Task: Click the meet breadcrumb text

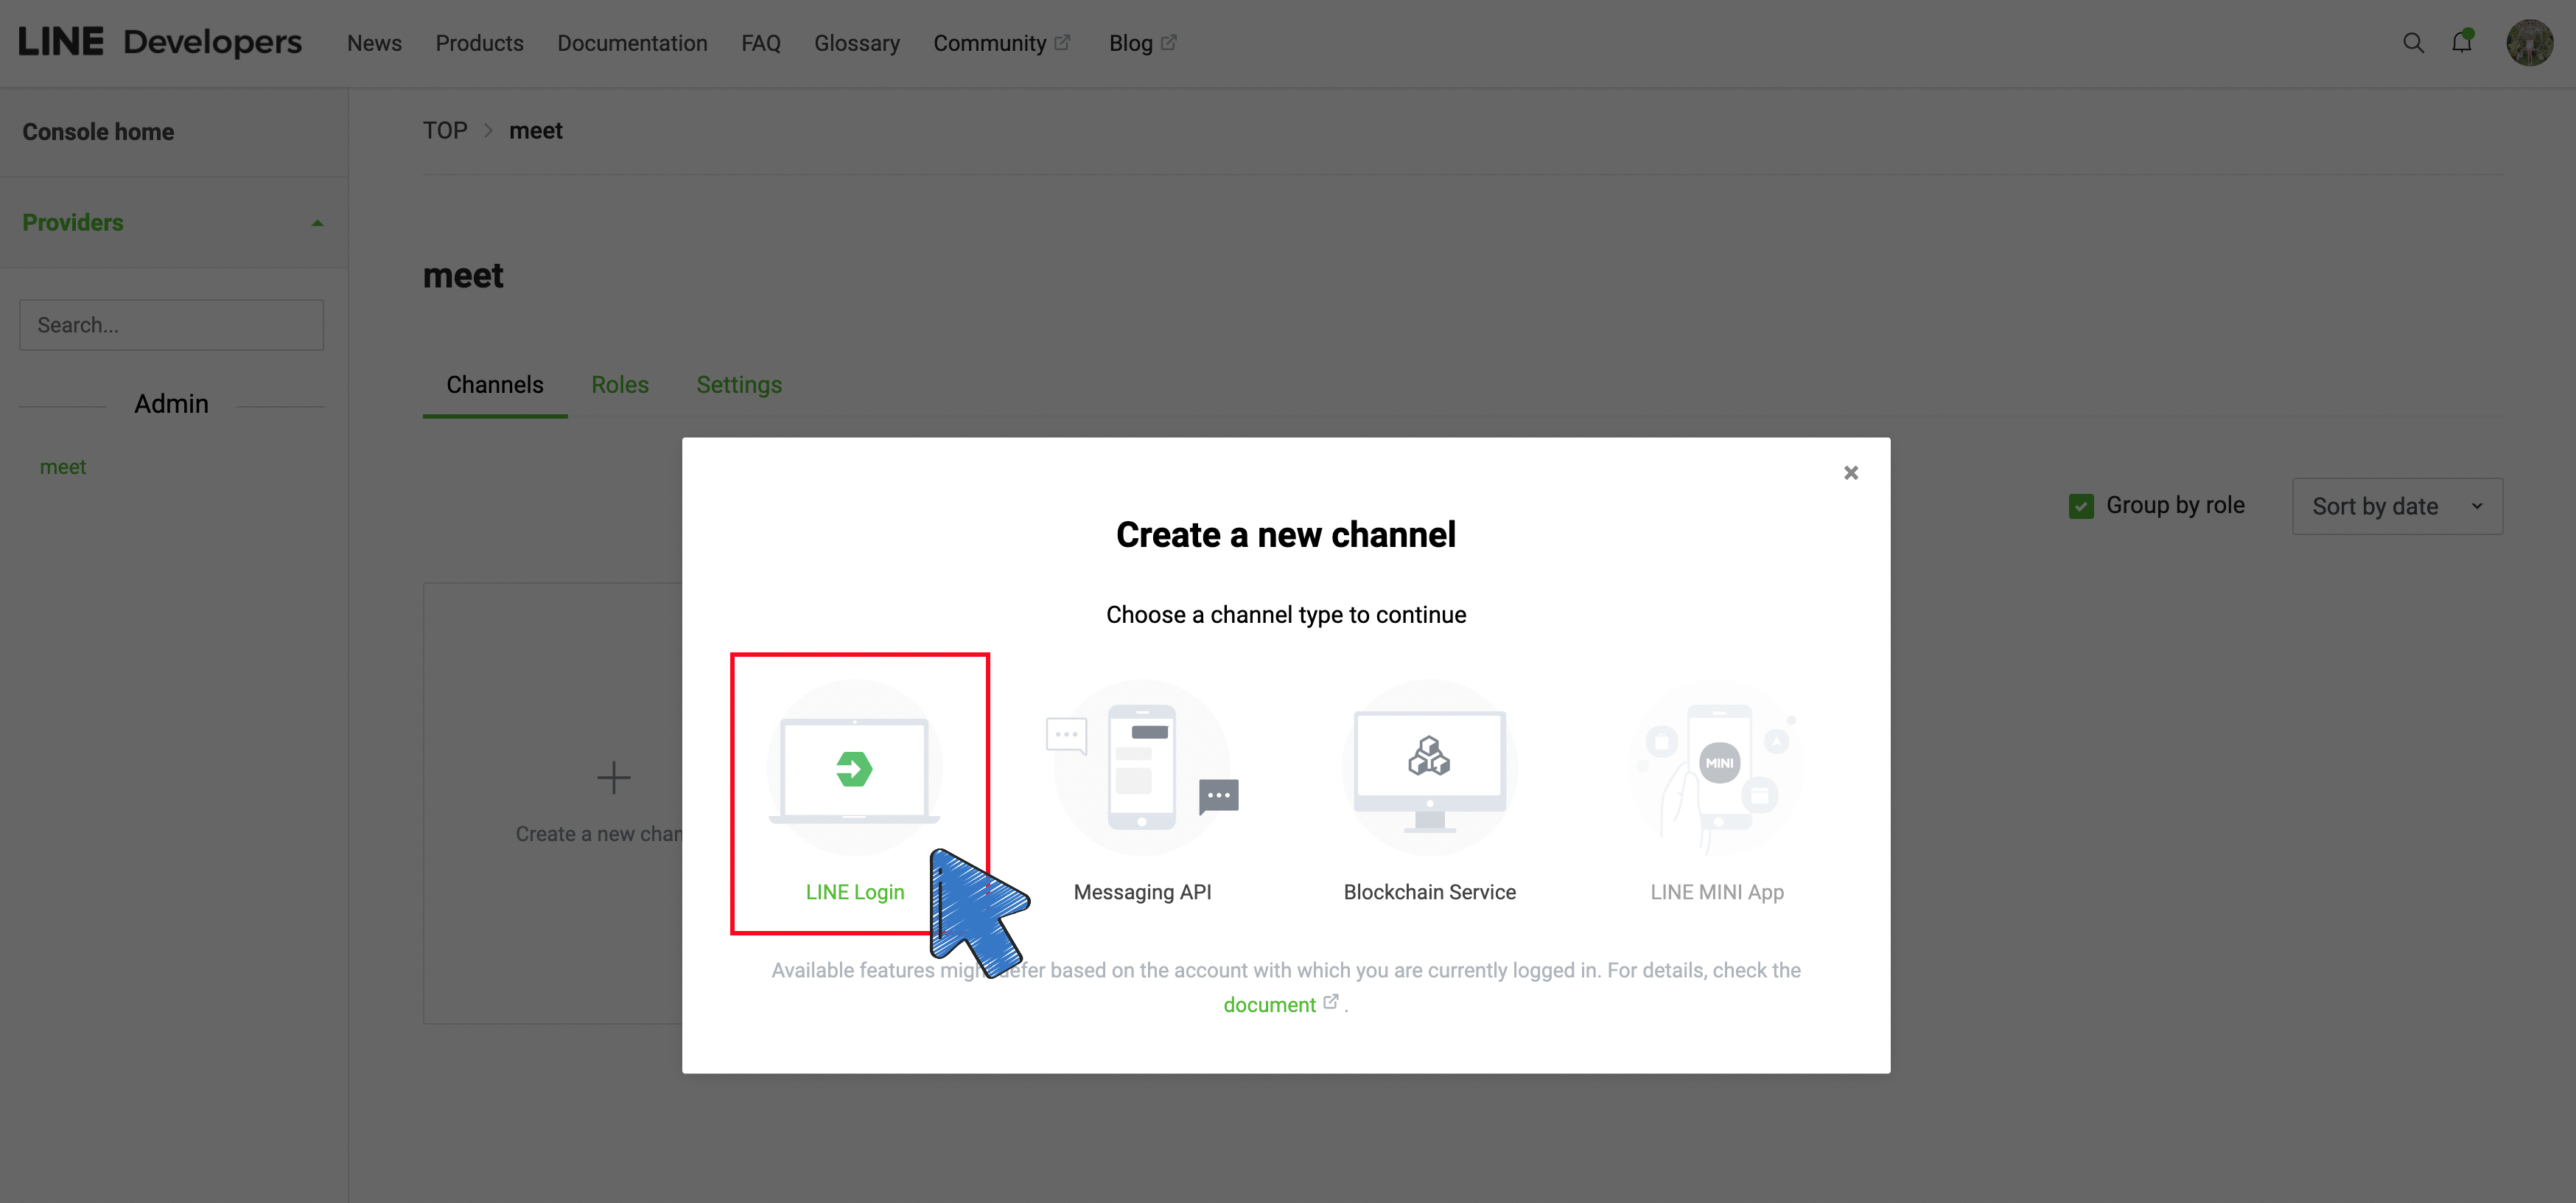Action: click(x=535, y=131)
